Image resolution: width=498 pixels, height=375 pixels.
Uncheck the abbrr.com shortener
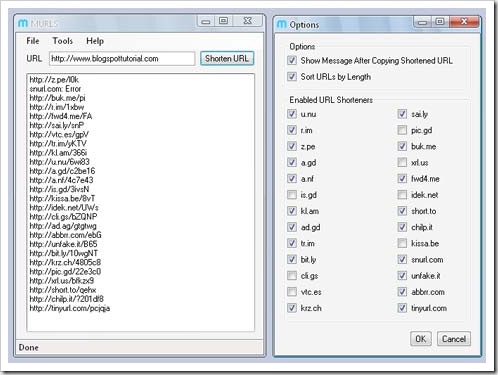point(402,292)
